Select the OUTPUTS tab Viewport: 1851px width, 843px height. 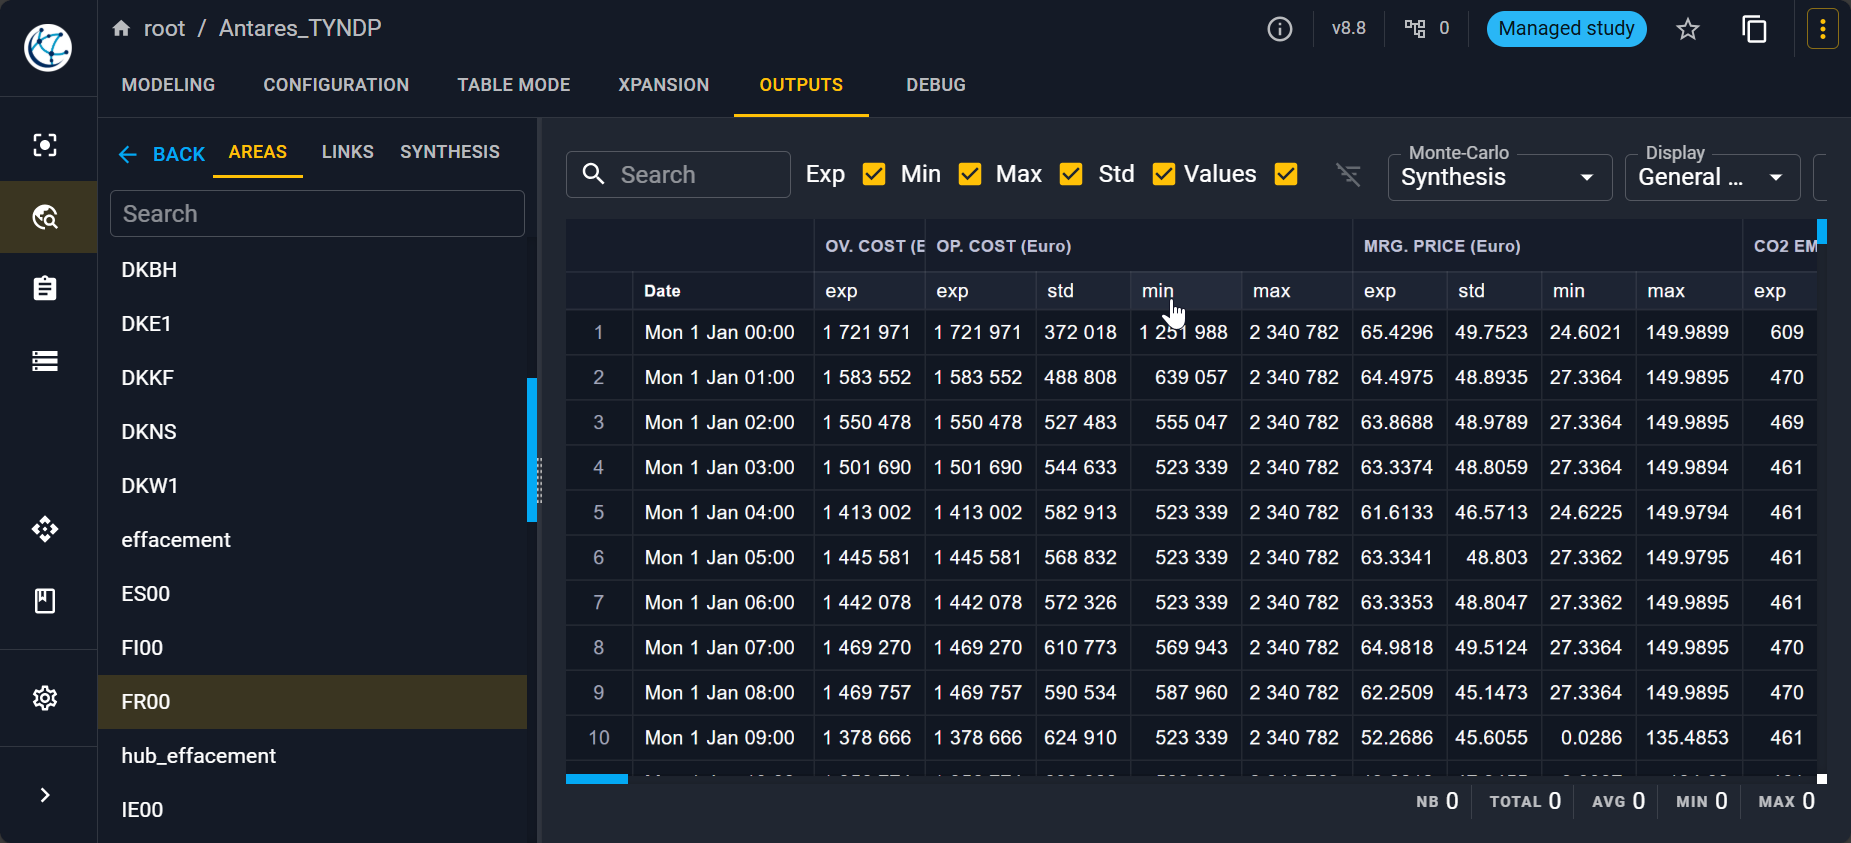[x=801, y=85]
